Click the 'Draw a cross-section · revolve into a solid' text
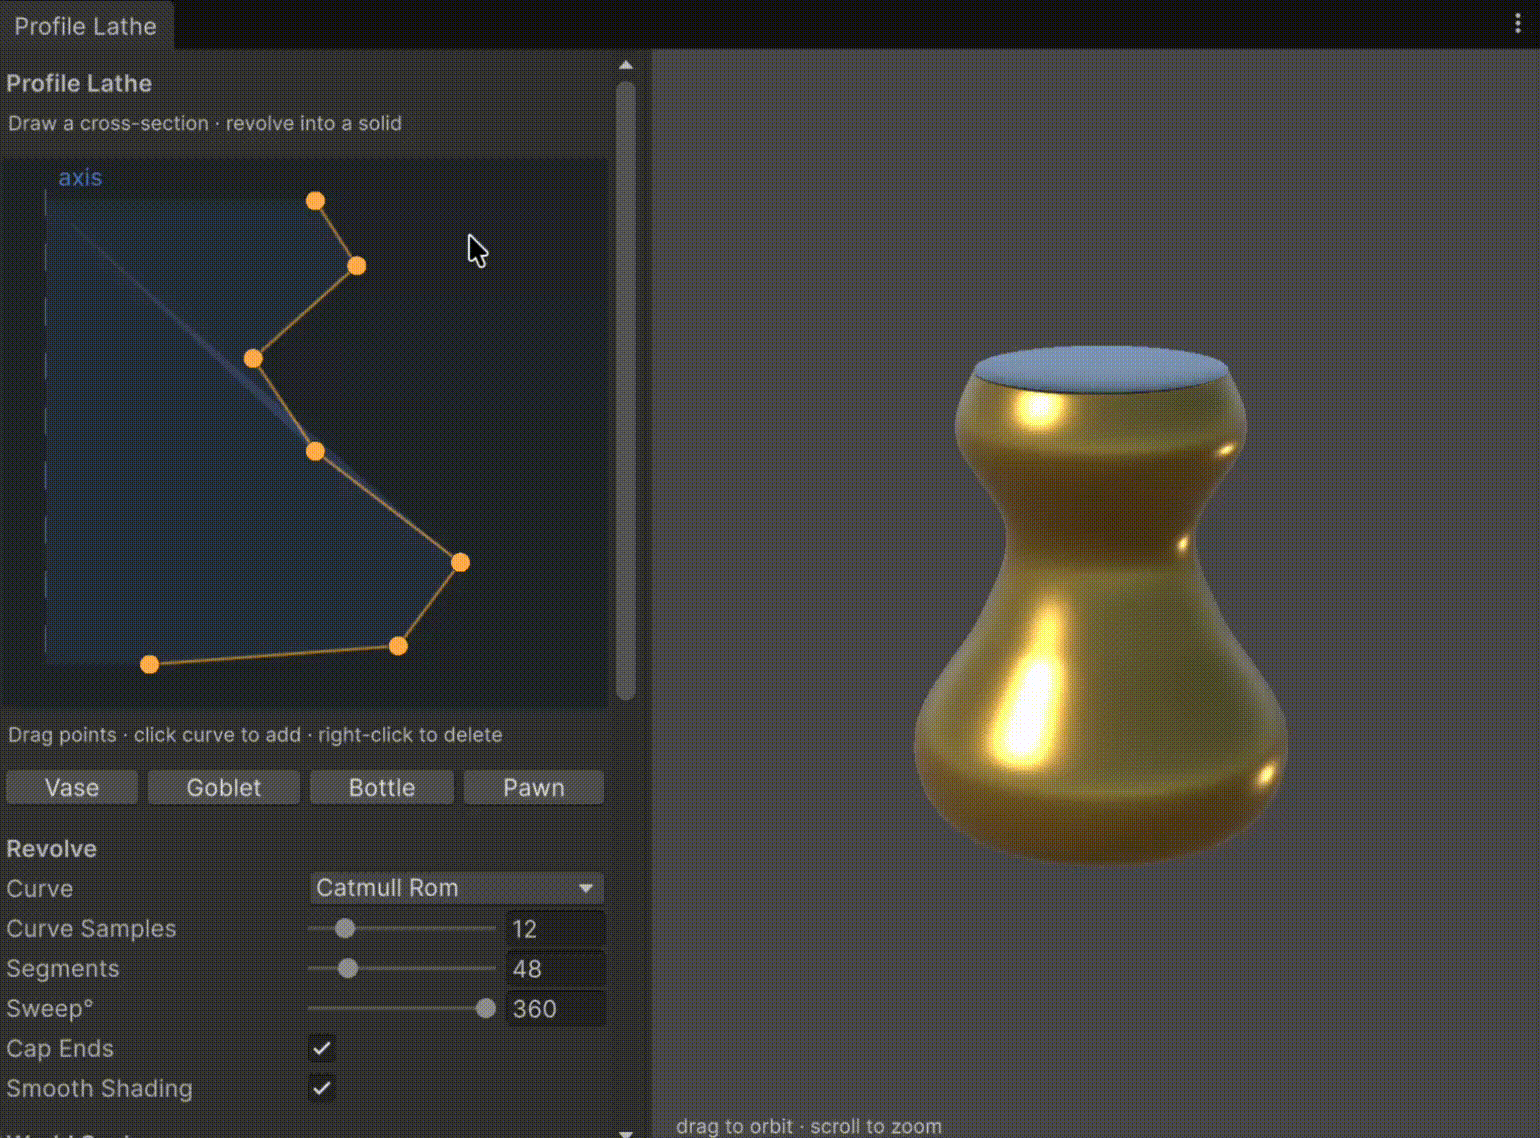The image size is (1540, 1138). coord(205,123)
